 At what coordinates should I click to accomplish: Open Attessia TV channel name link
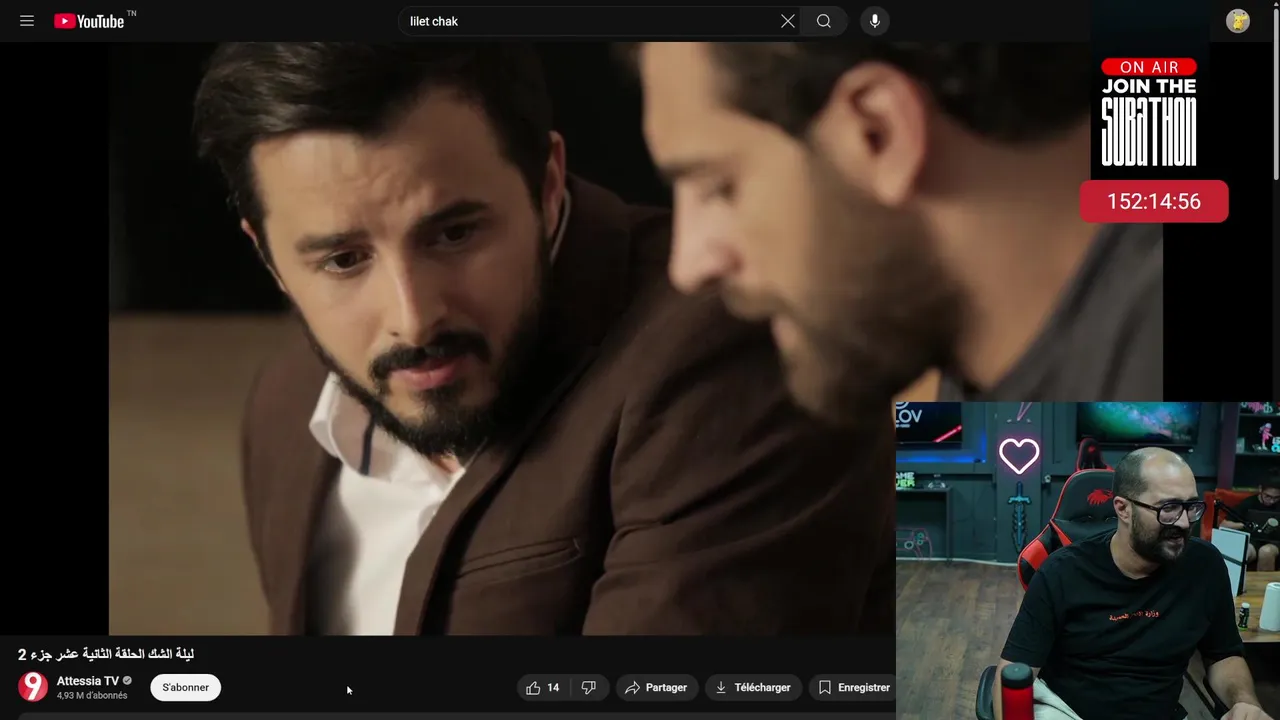pyautogui.click(x=88, y=680)
